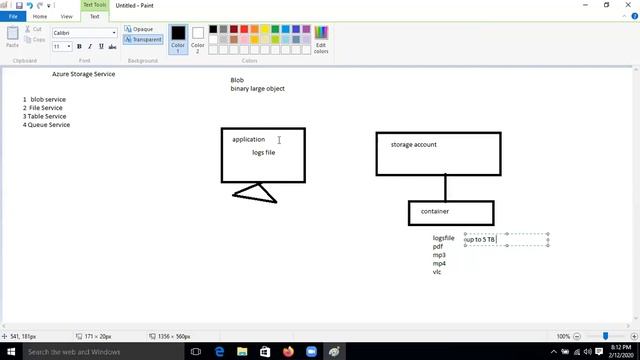The width and height of the screenshot is (640, 360).
Task: Pick the red palette swatch
Action: coord(244,29)
